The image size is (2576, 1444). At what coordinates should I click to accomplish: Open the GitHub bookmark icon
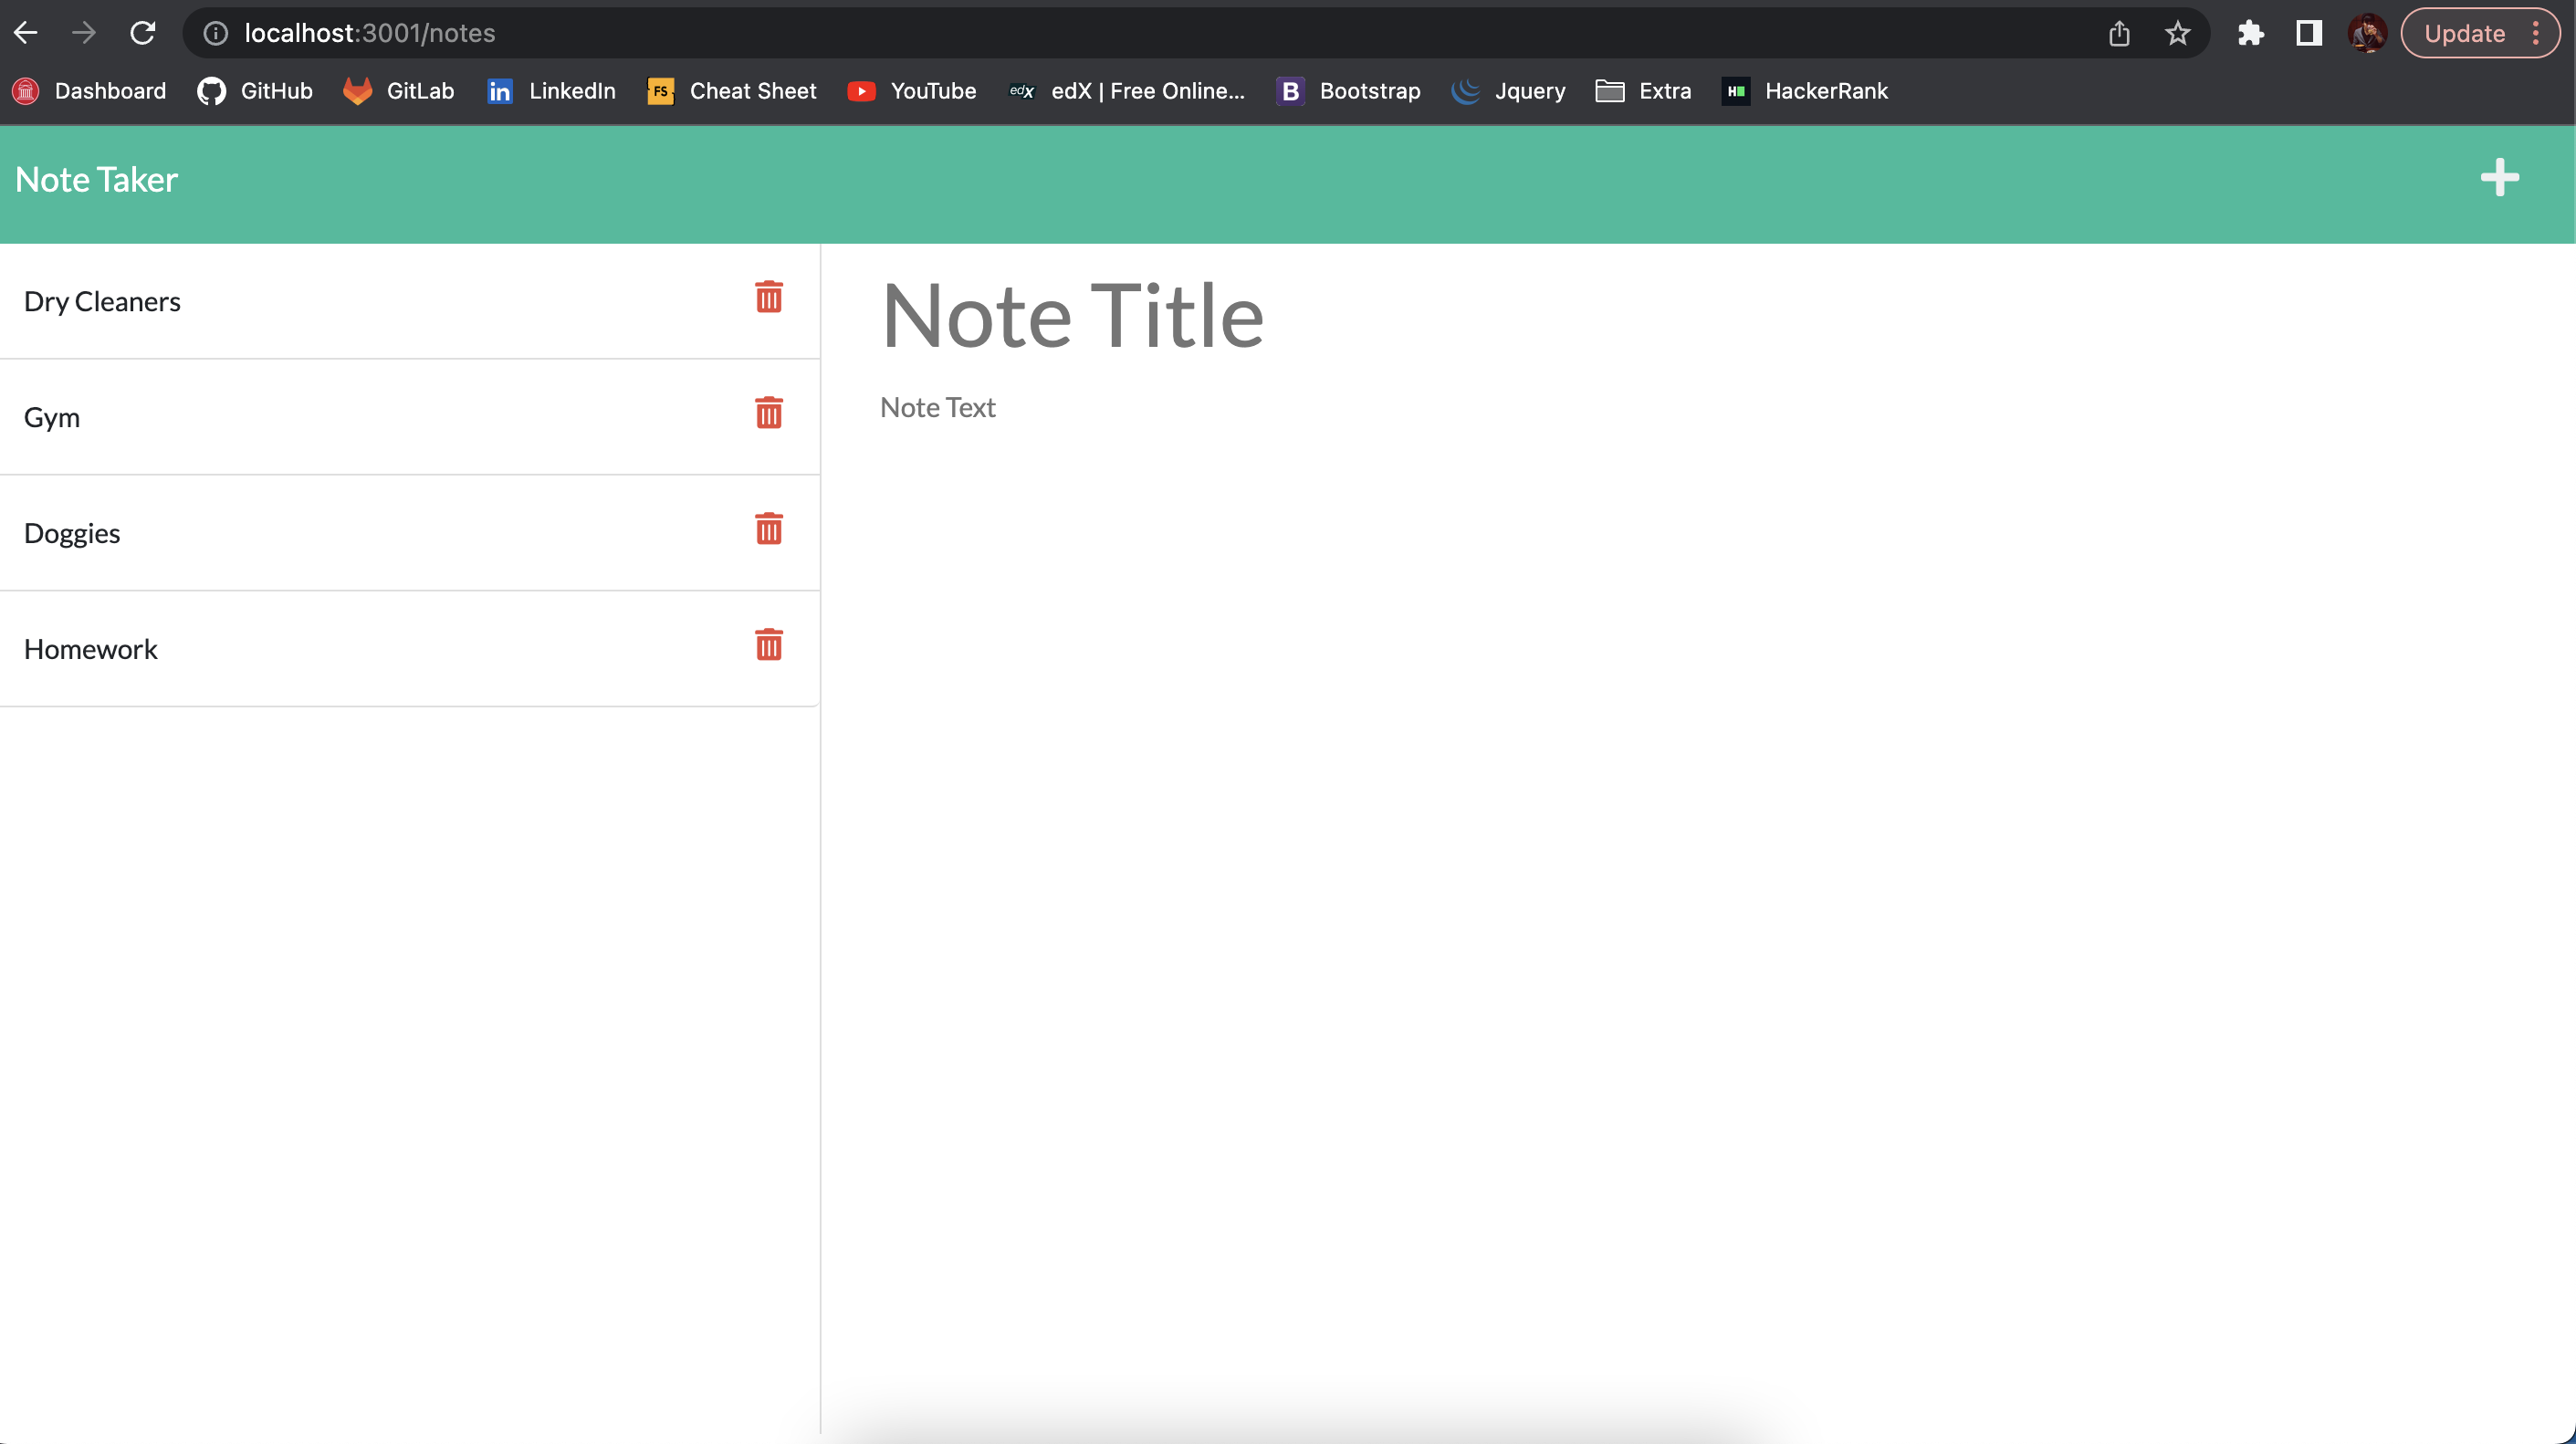pyautogui.click(x=211, y=91)
